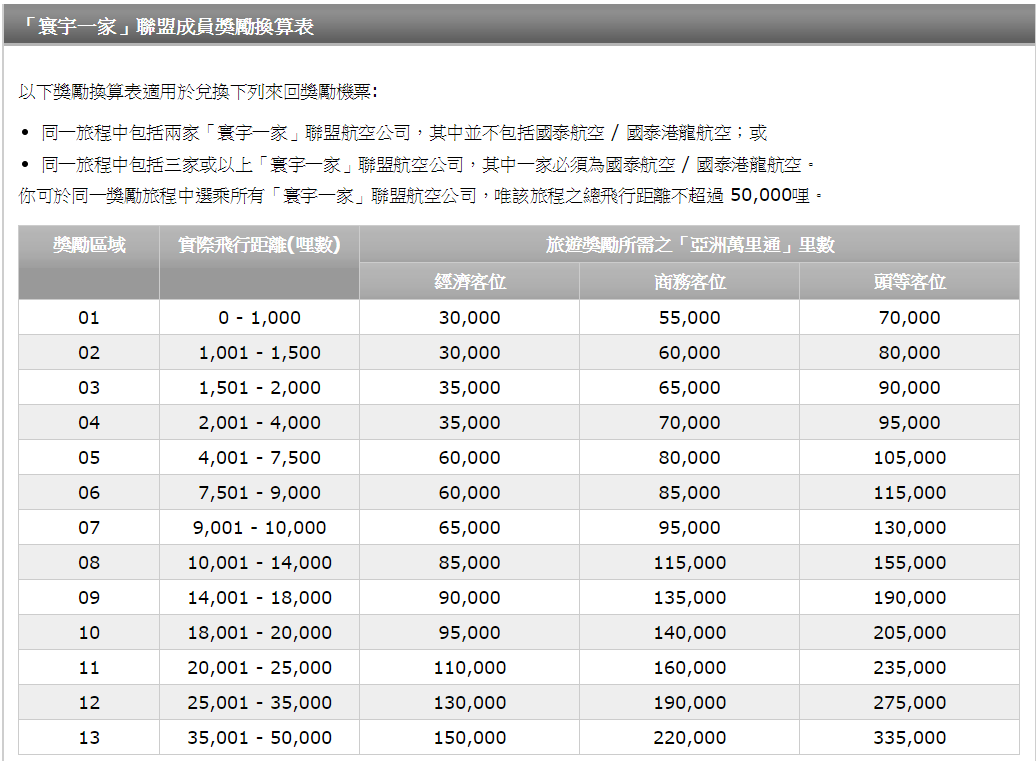
Task: Select zone cell 10
Action: 89,633
